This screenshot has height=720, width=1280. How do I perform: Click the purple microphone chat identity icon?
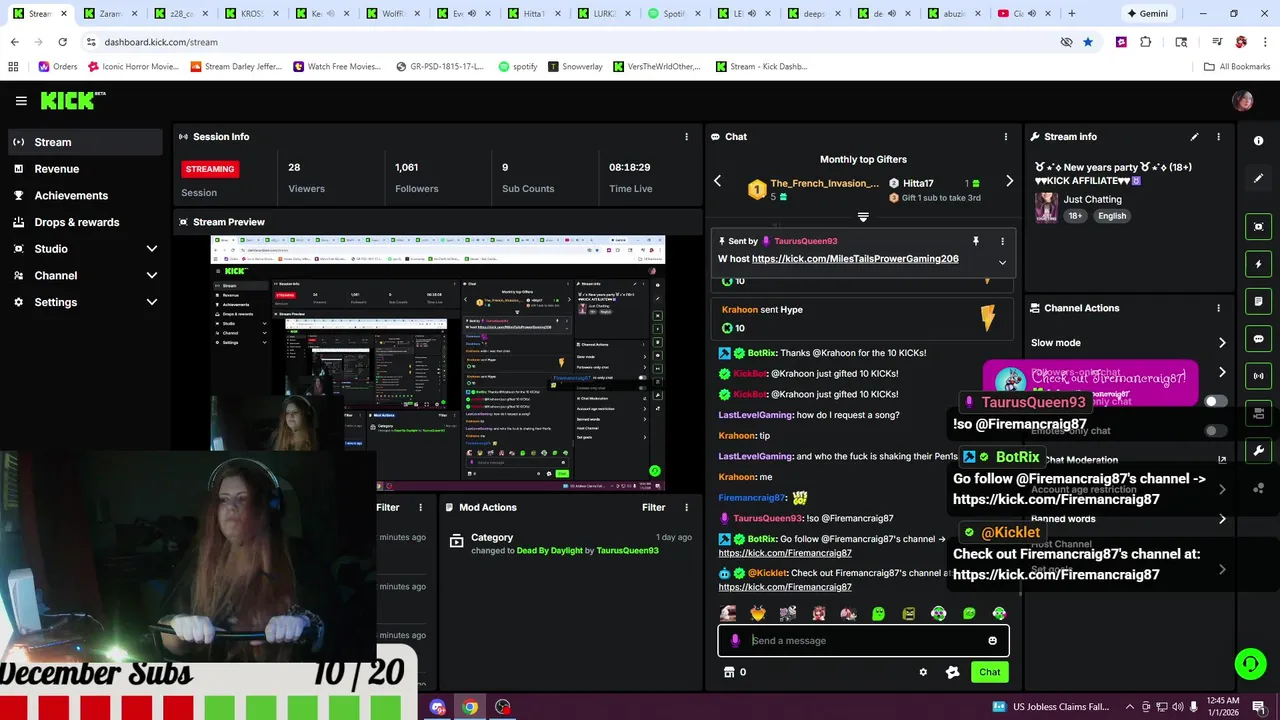pos(735,641)
